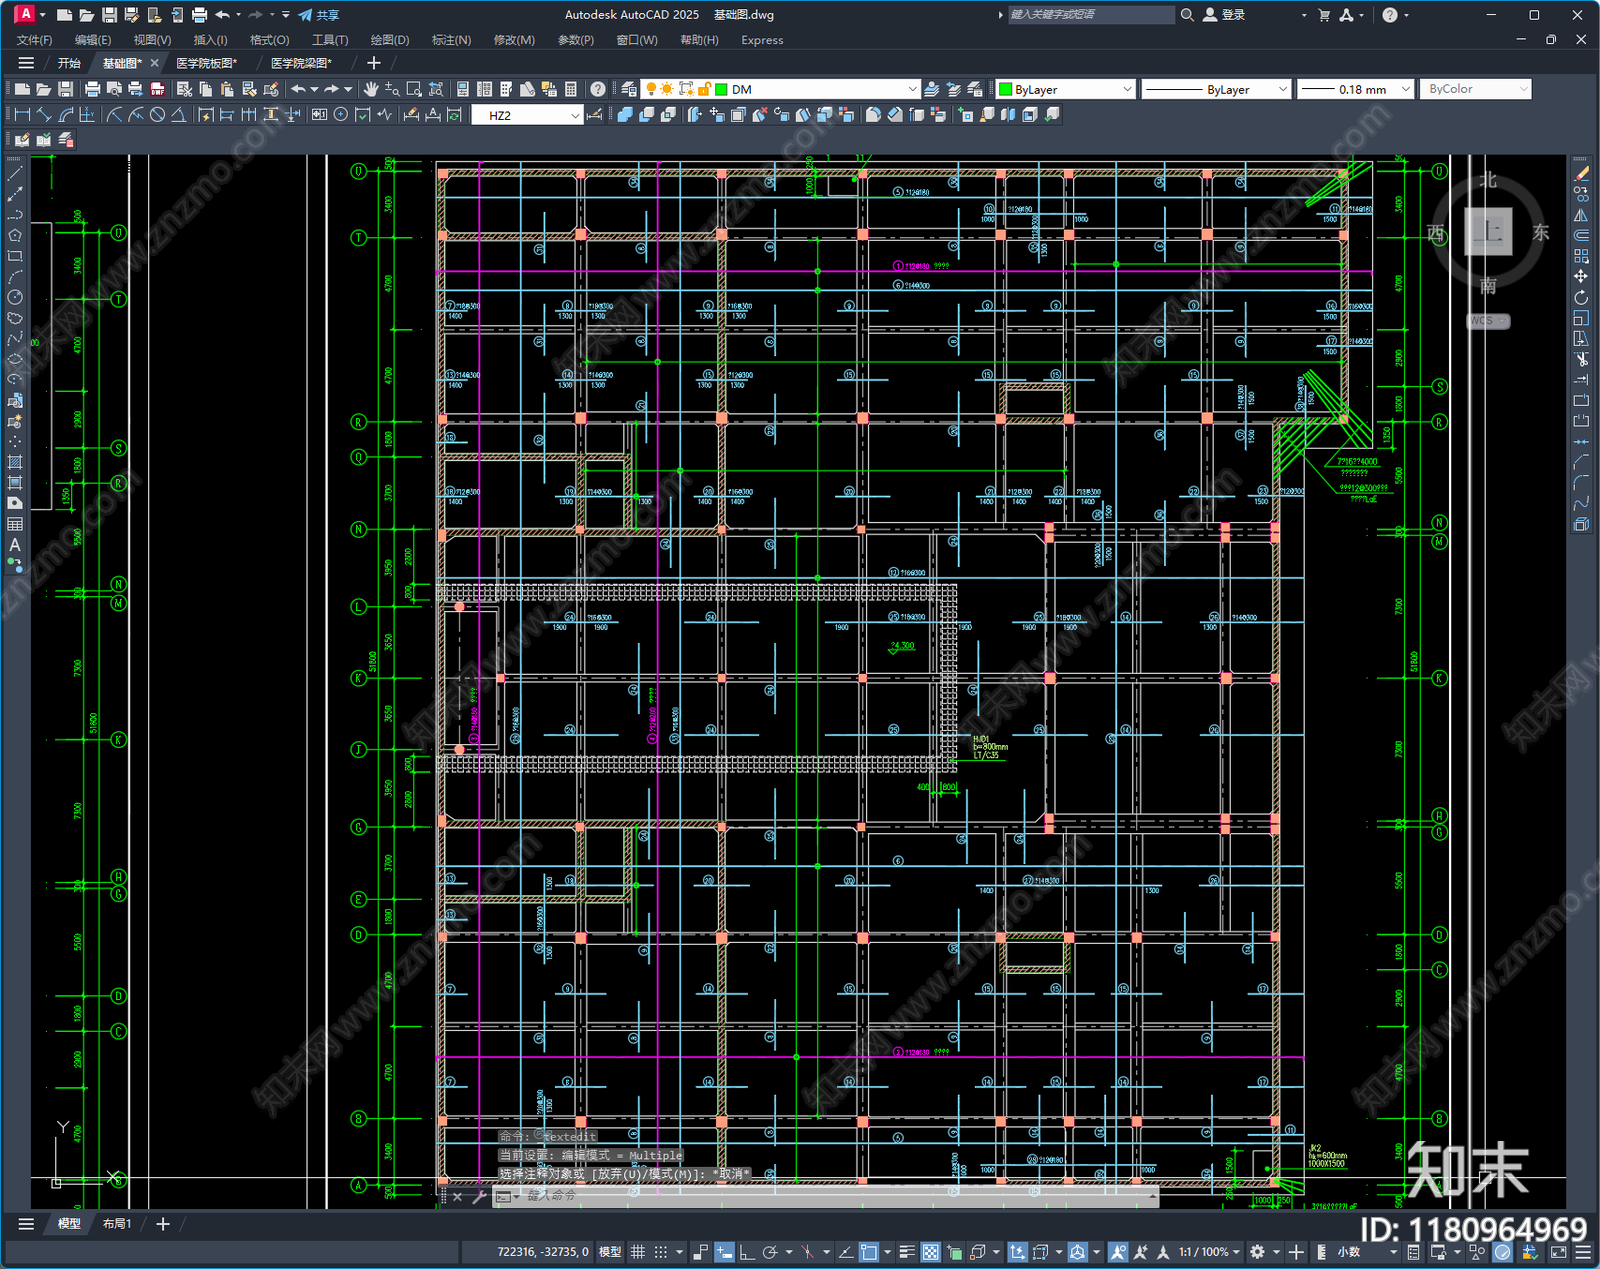This screenshot has height=1269, width=1600.
Task: Click the Plot printer icon in quick access toolbar
Action: point(199,15)
